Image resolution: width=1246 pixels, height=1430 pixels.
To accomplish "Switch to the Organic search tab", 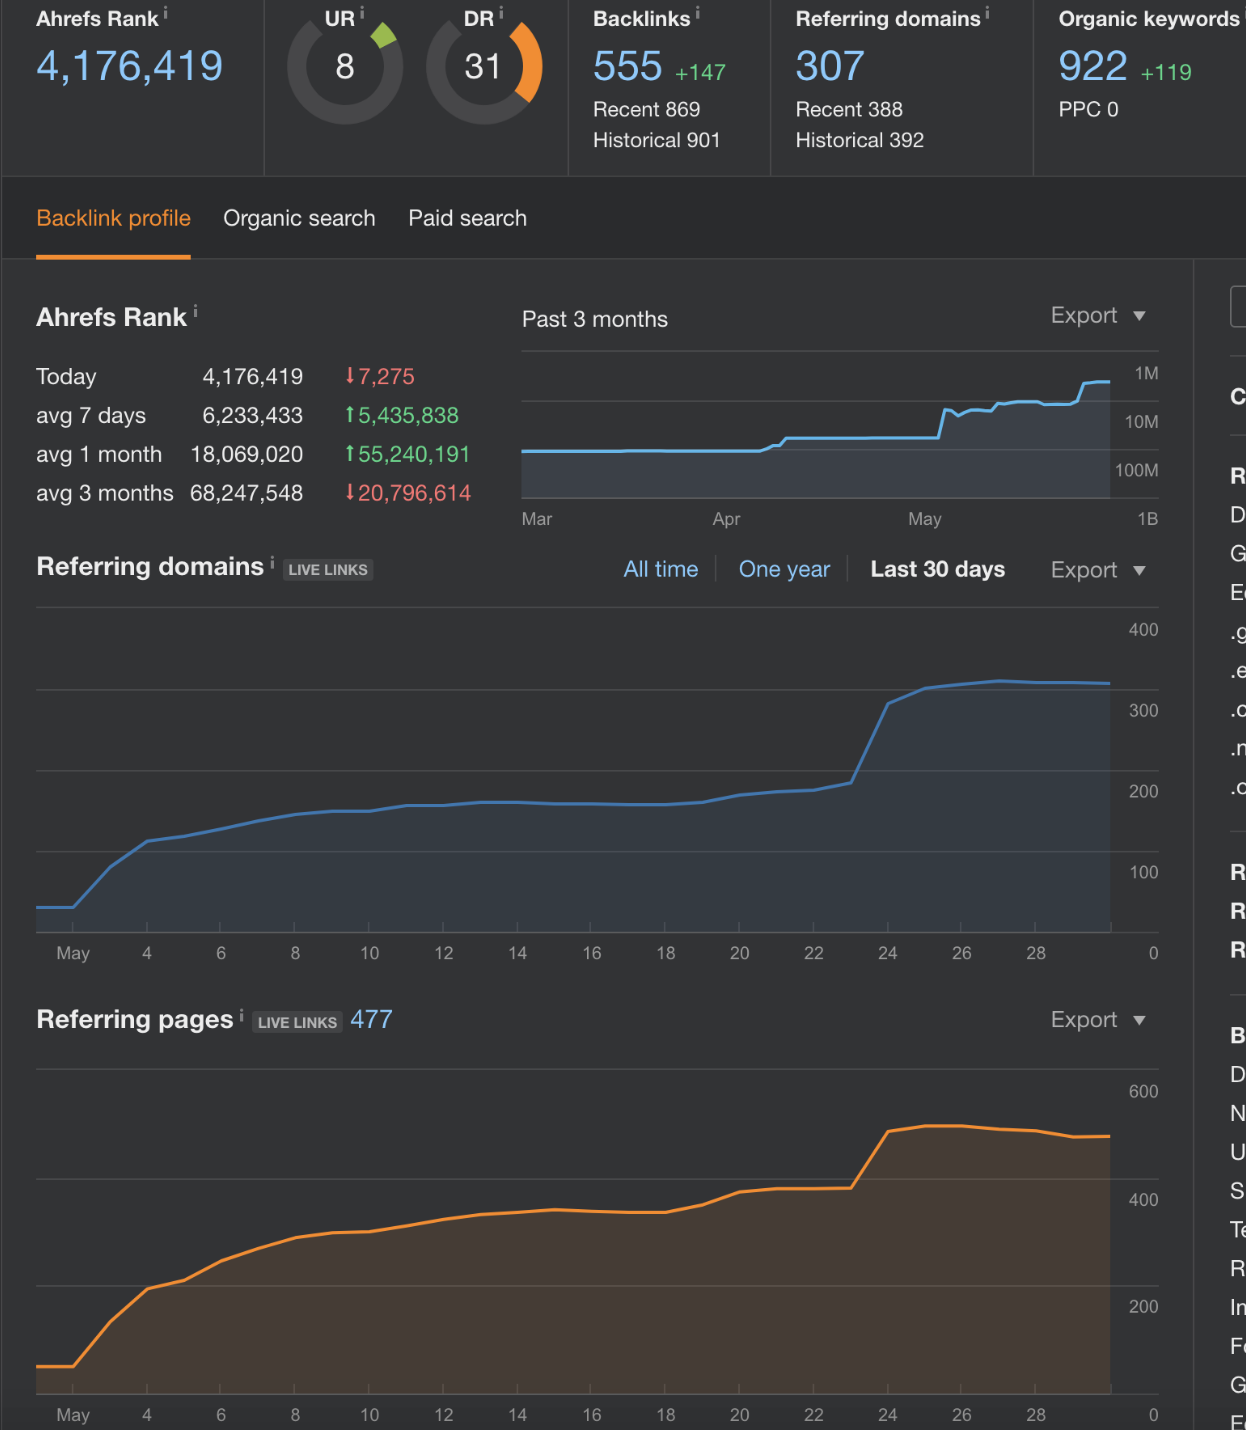I will coord(299,219).
